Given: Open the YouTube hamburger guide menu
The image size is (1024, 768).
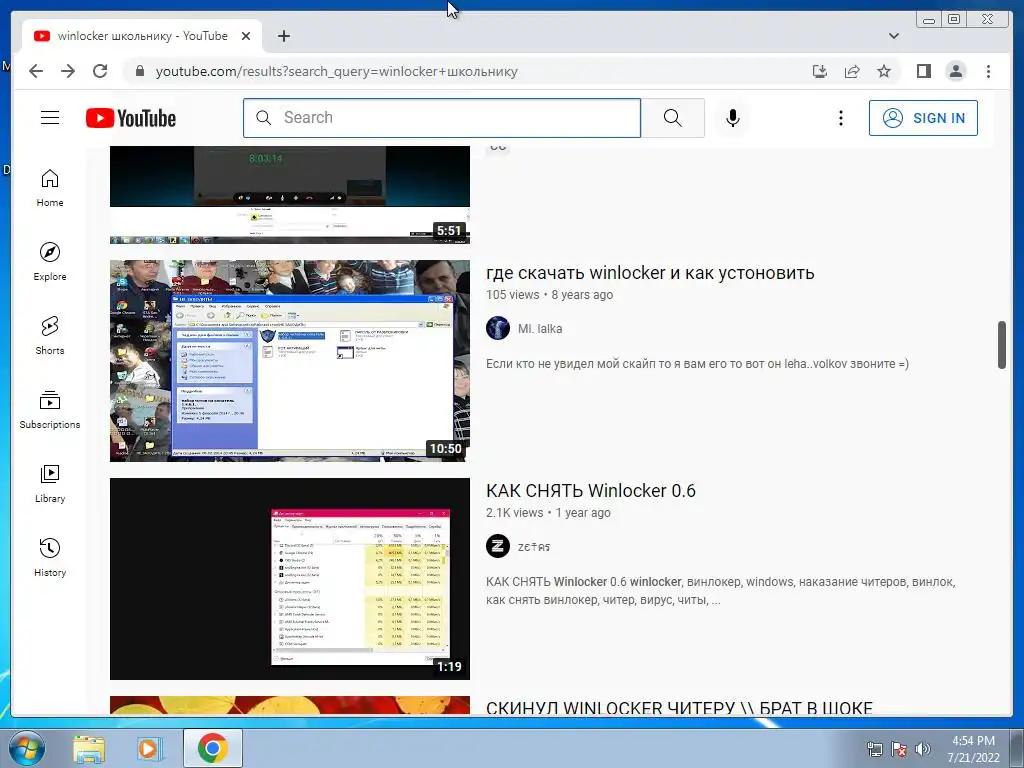Looking at the screenshot, I should pos(50,118).
